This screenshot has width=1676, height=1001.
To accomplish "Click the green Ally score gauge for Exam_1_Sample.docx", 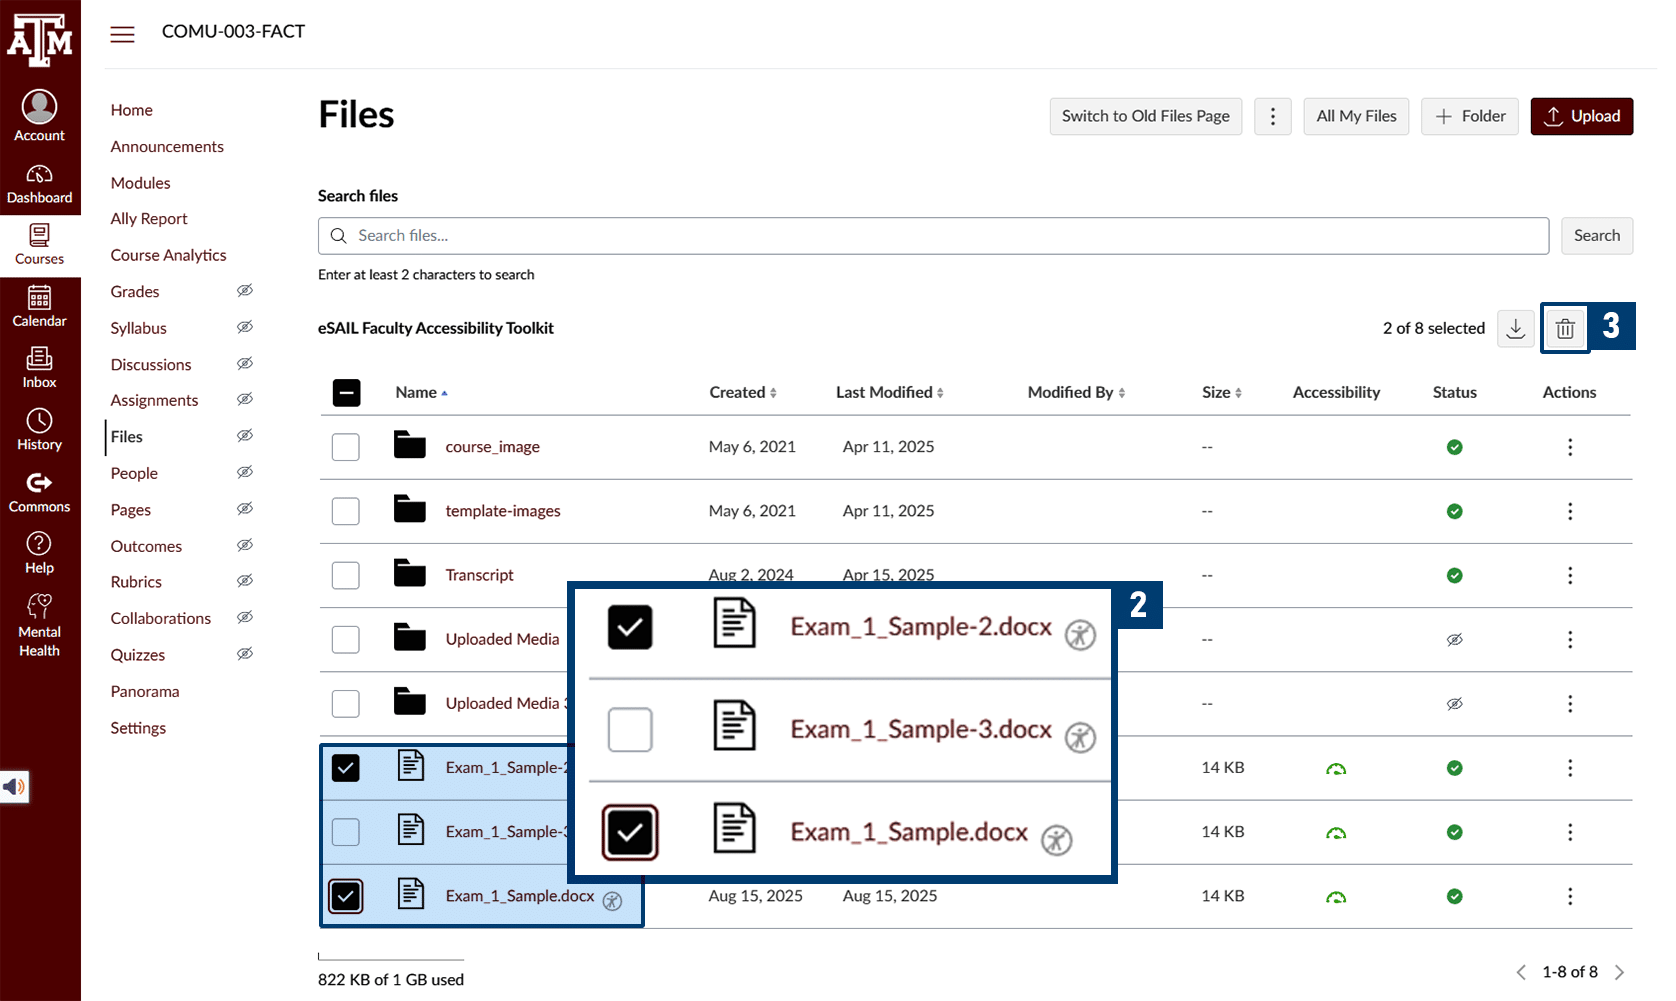I will pos(1337,896).
